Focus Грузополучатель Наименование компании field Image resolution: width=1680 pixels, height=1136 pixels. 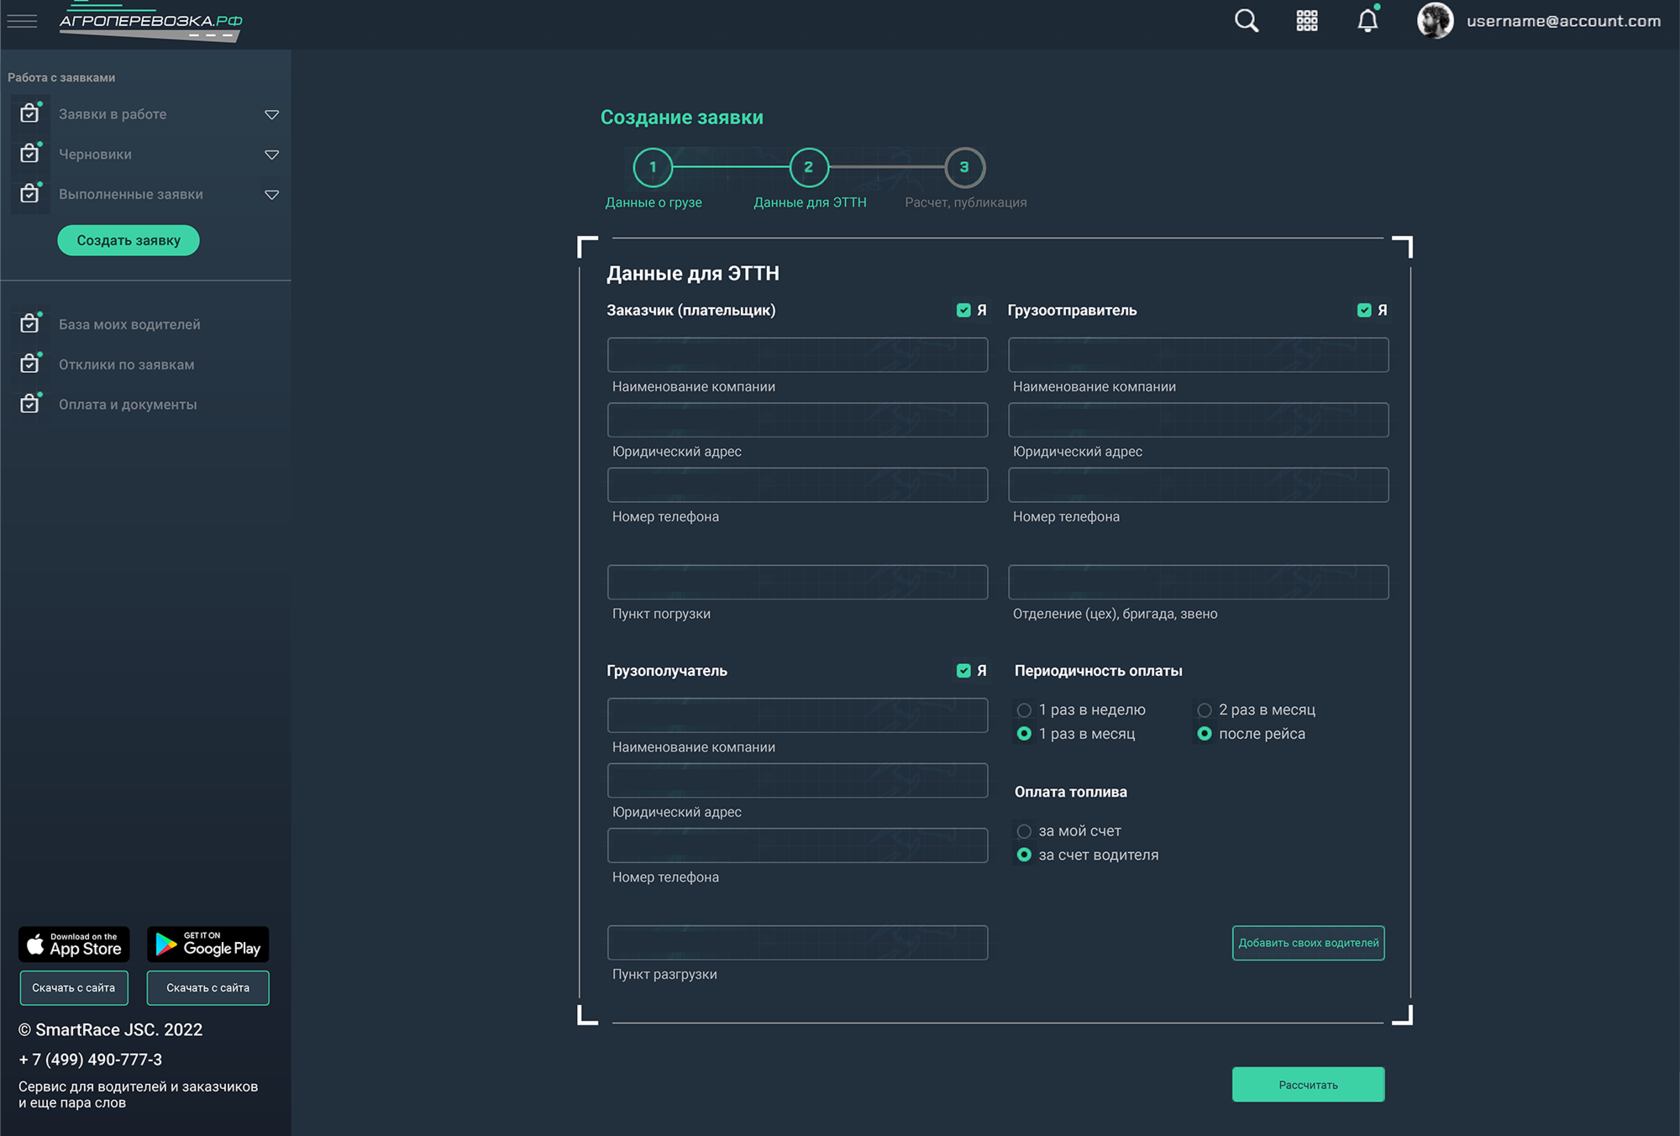coord(797,715)
